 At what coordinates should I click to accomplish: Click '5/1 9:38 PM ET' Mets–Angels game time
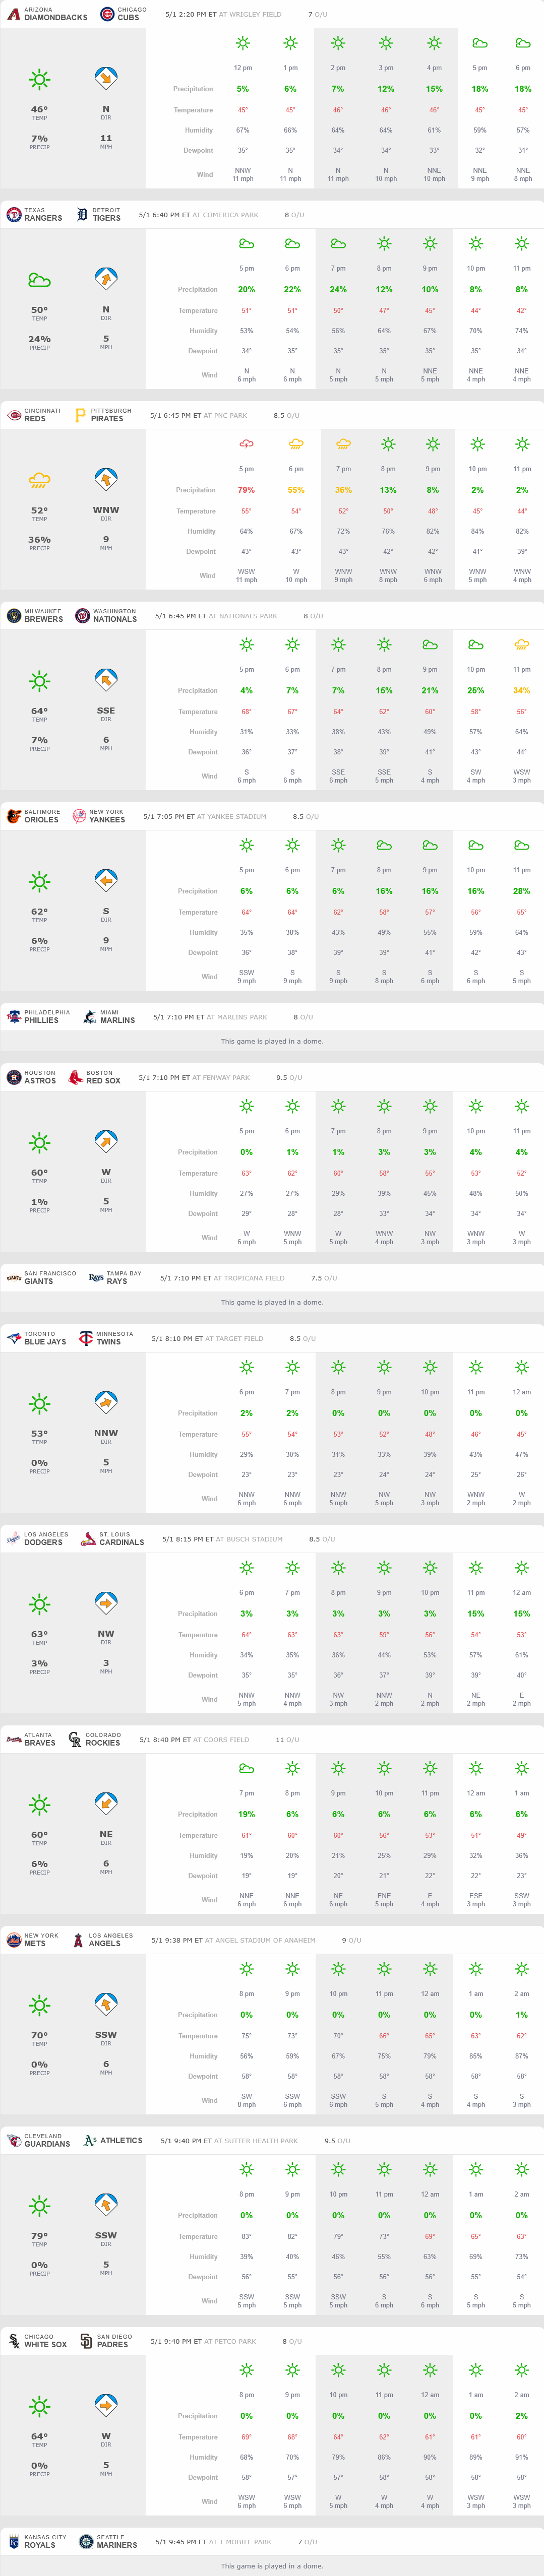click(x=177, y=1940)
